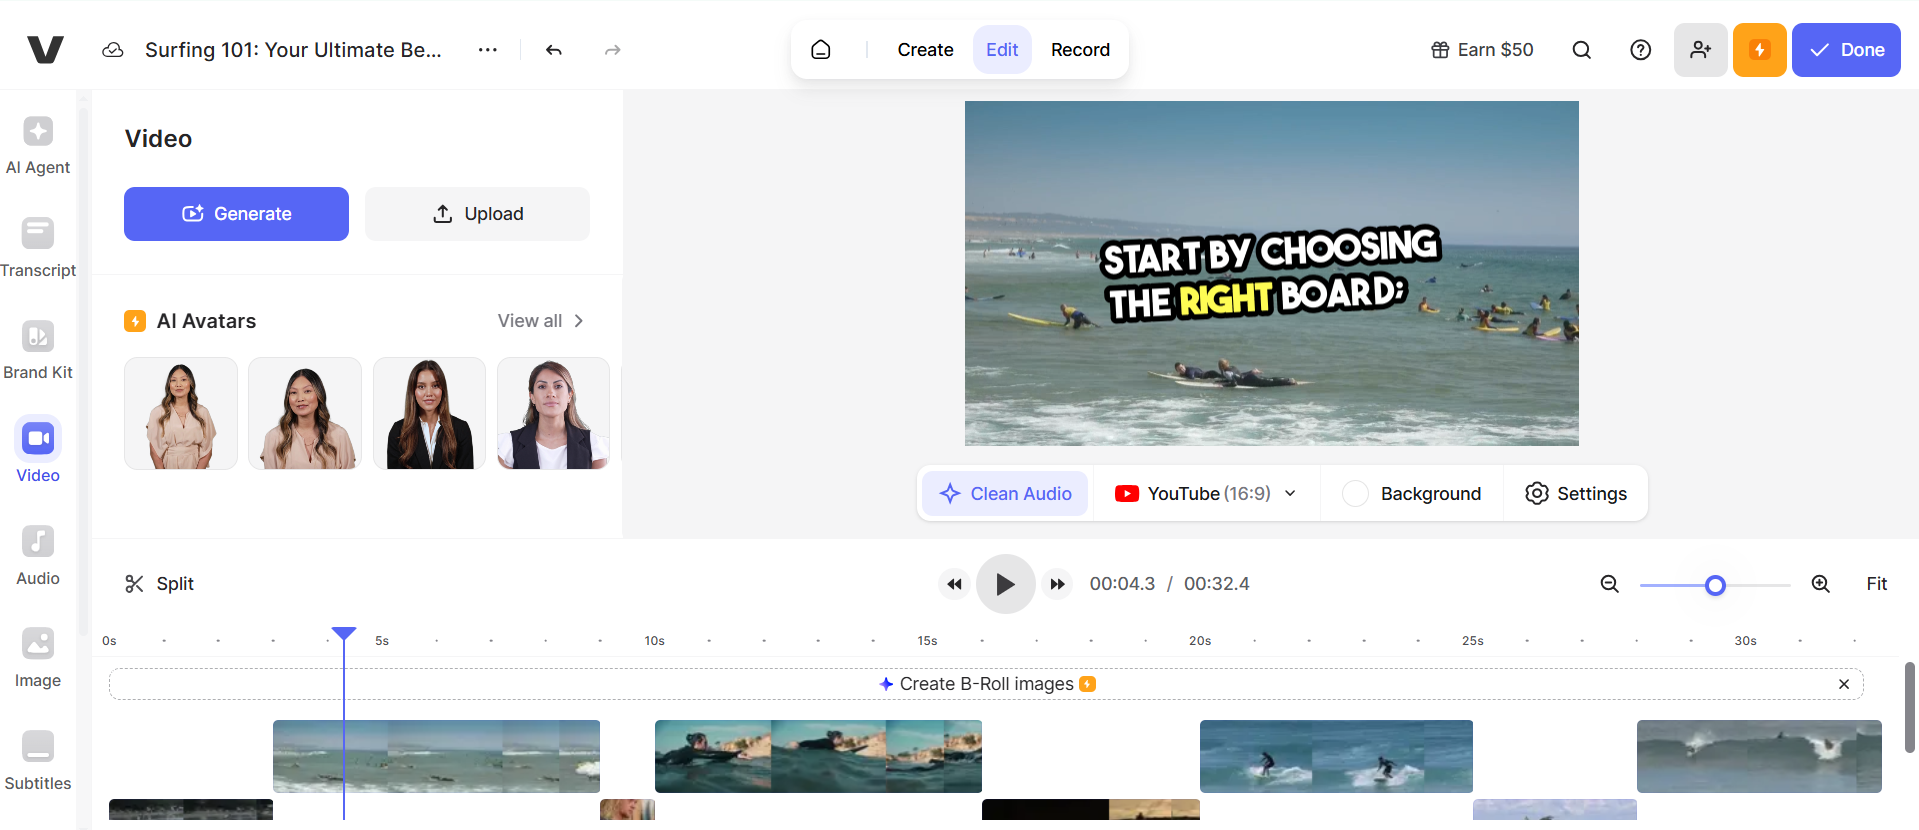Dismiss the Create B-Roll images banner
1919x830 pixels.
1844,684
